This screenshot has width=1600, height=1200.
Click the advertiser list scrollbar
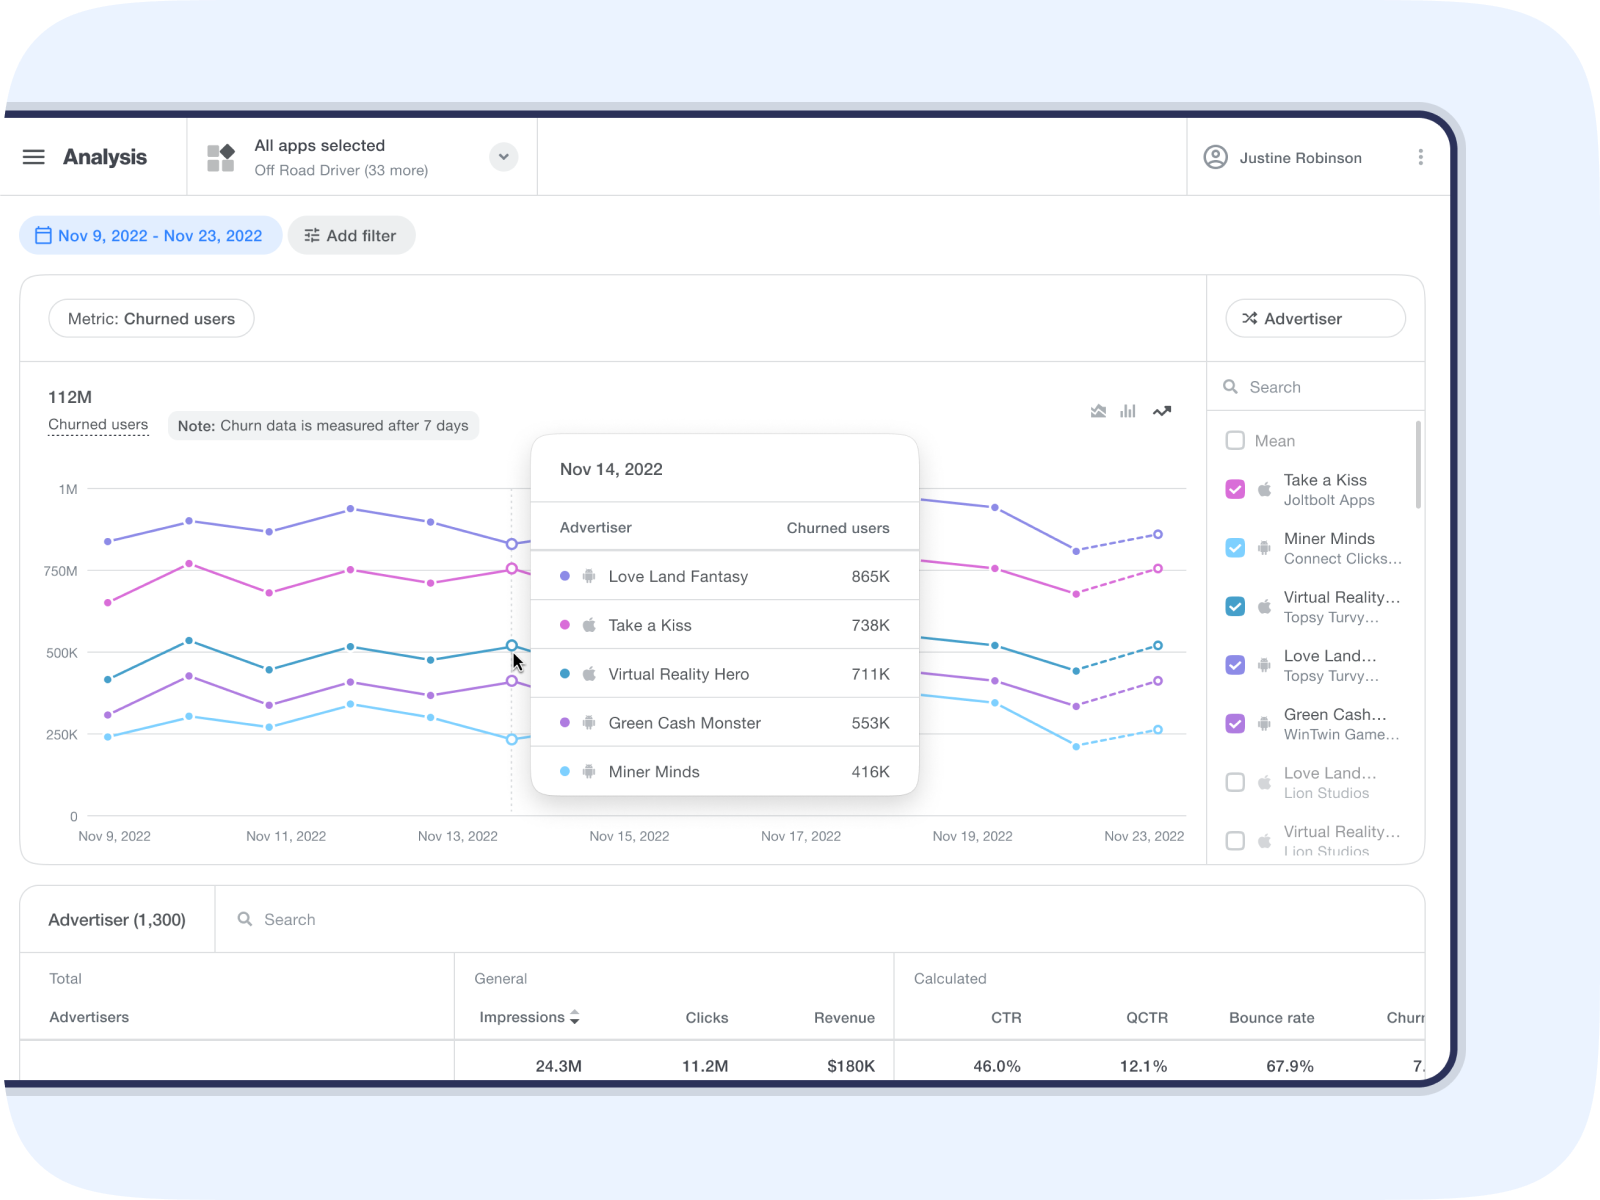(x=1418, y=465)
